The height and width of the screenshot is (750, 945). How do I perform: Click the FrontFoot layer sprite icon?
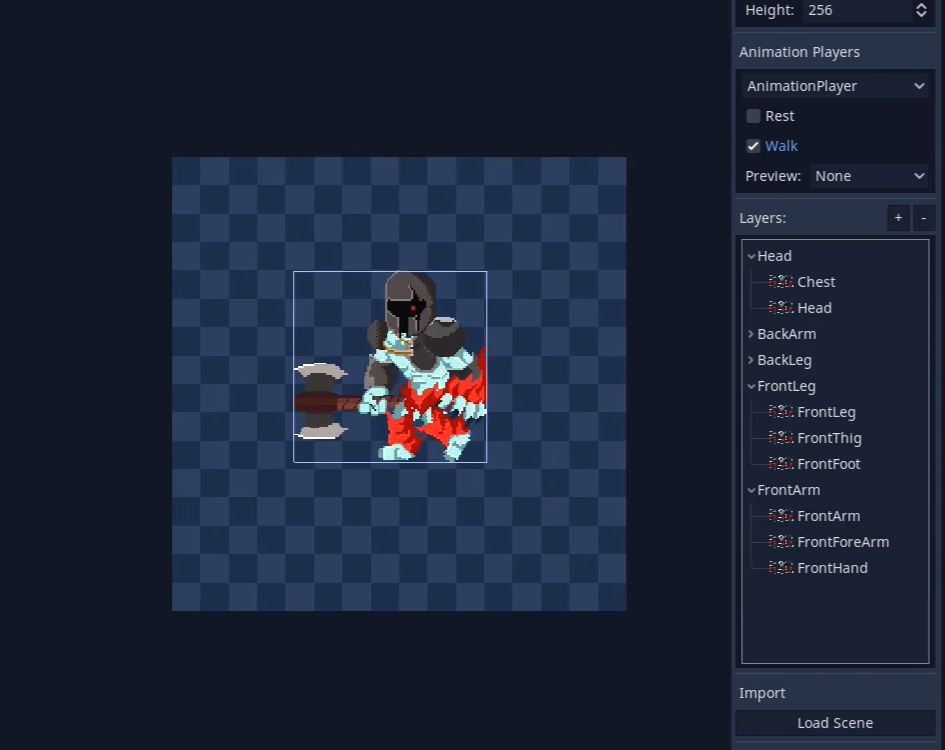coord(781,464)
